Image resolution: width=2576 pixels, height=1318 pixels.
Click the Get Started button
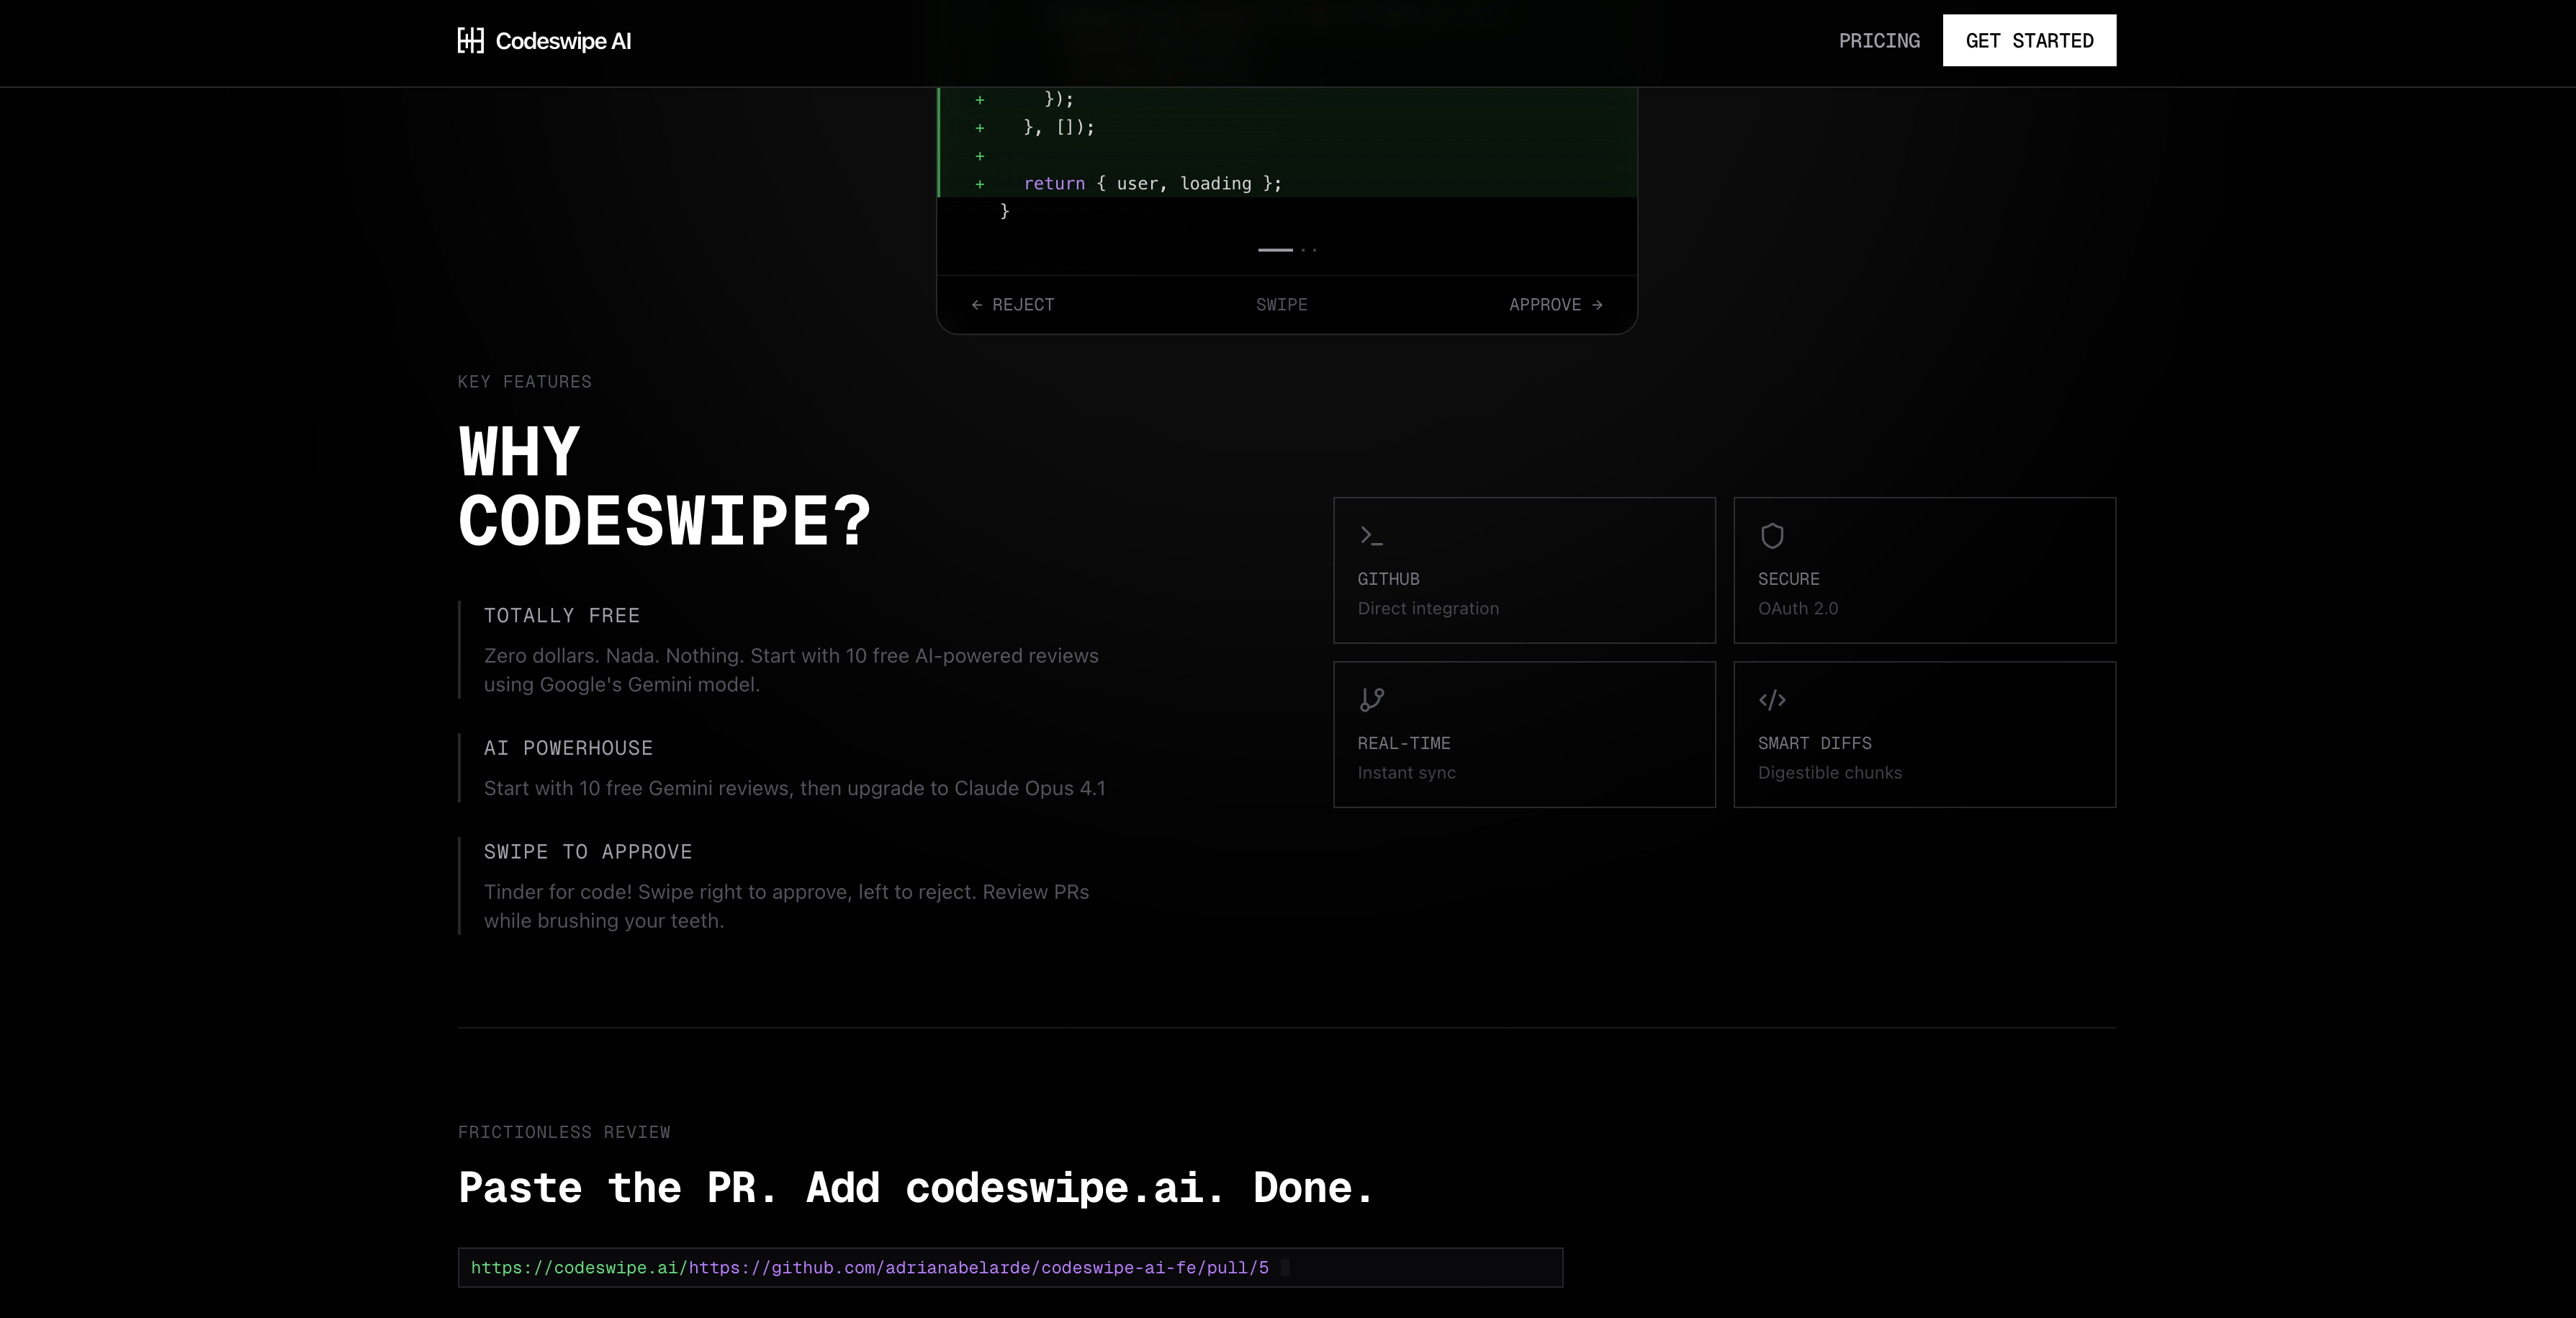pyautogui.click(x=2029, y=40)
